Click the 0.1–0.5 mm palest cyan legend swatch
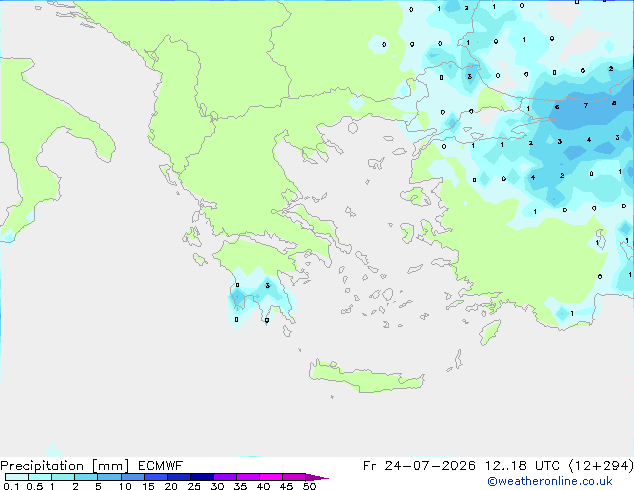This screenshot has height=490, width=634. pyautogui.click(x=17, y=477)
